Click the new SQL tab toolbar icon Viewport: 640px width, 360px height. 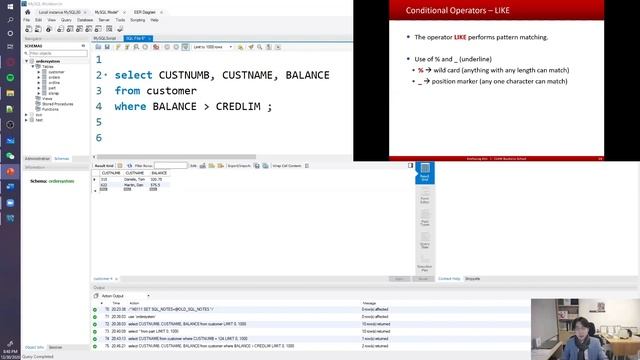(x=28, y=29)
